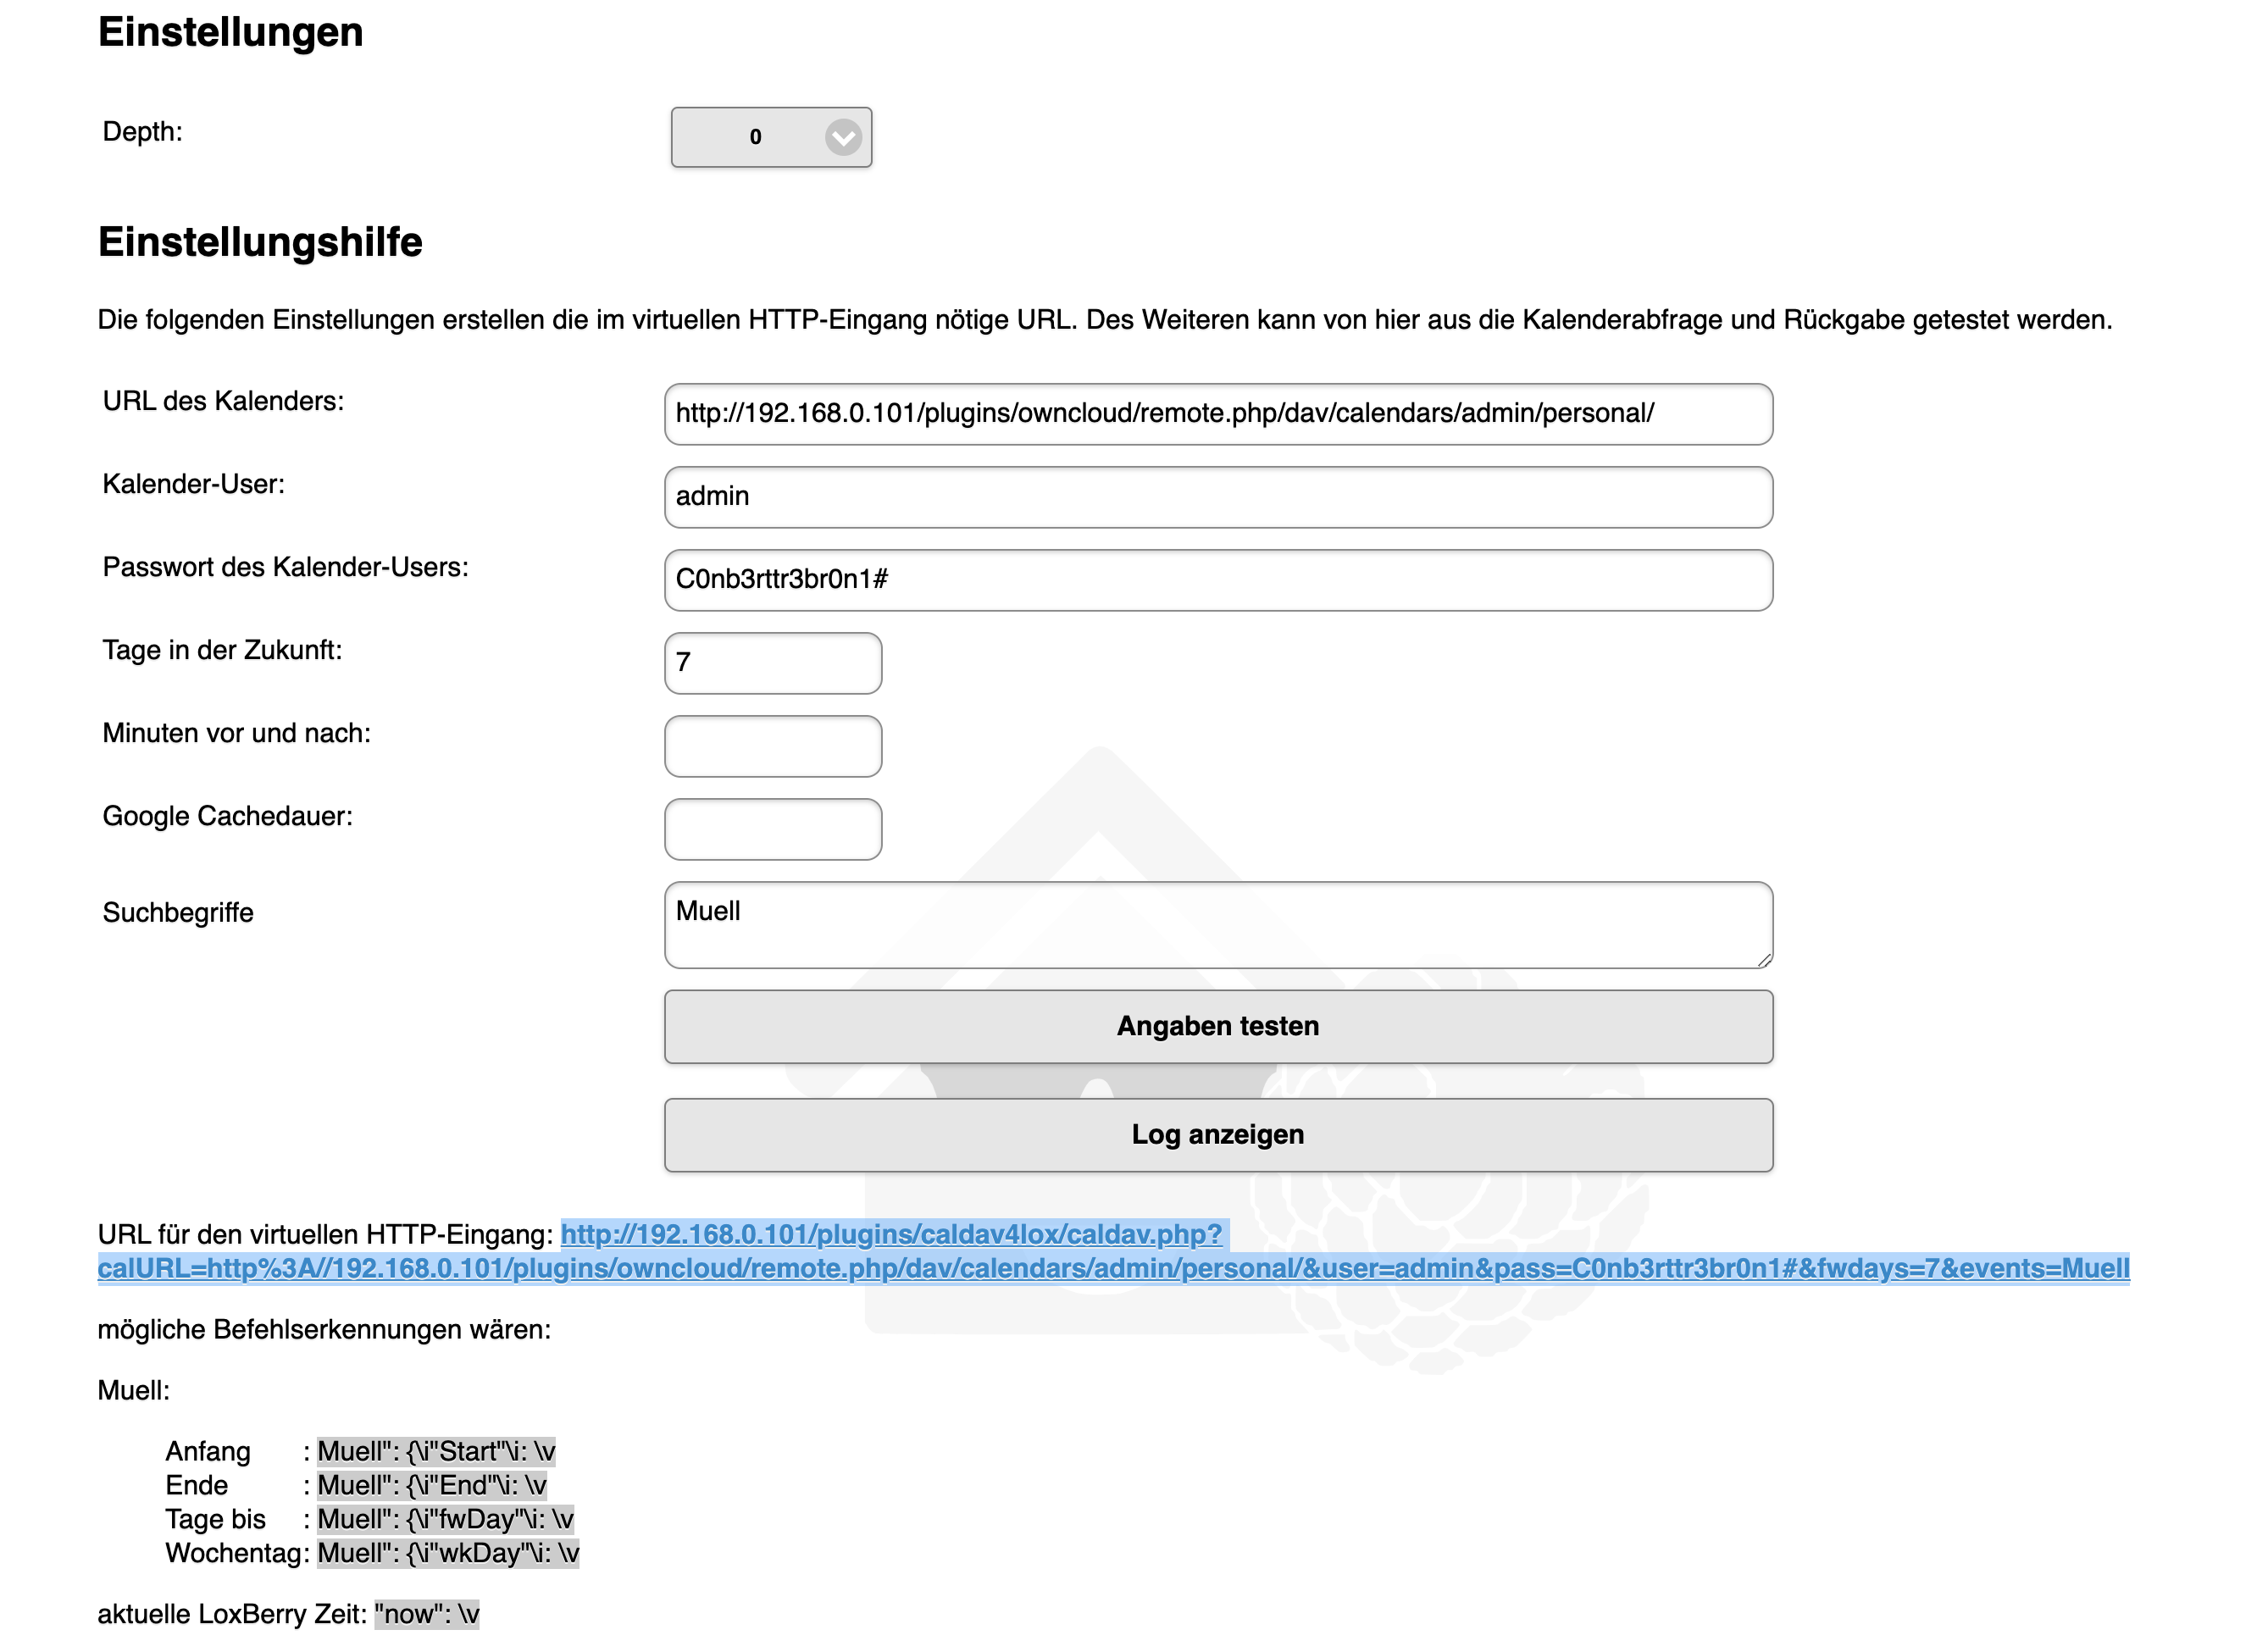Image resolution: width=2257 pixels, height=1652 pixels.
Task: Click the Ende End command code
Action: point(432,1485)
